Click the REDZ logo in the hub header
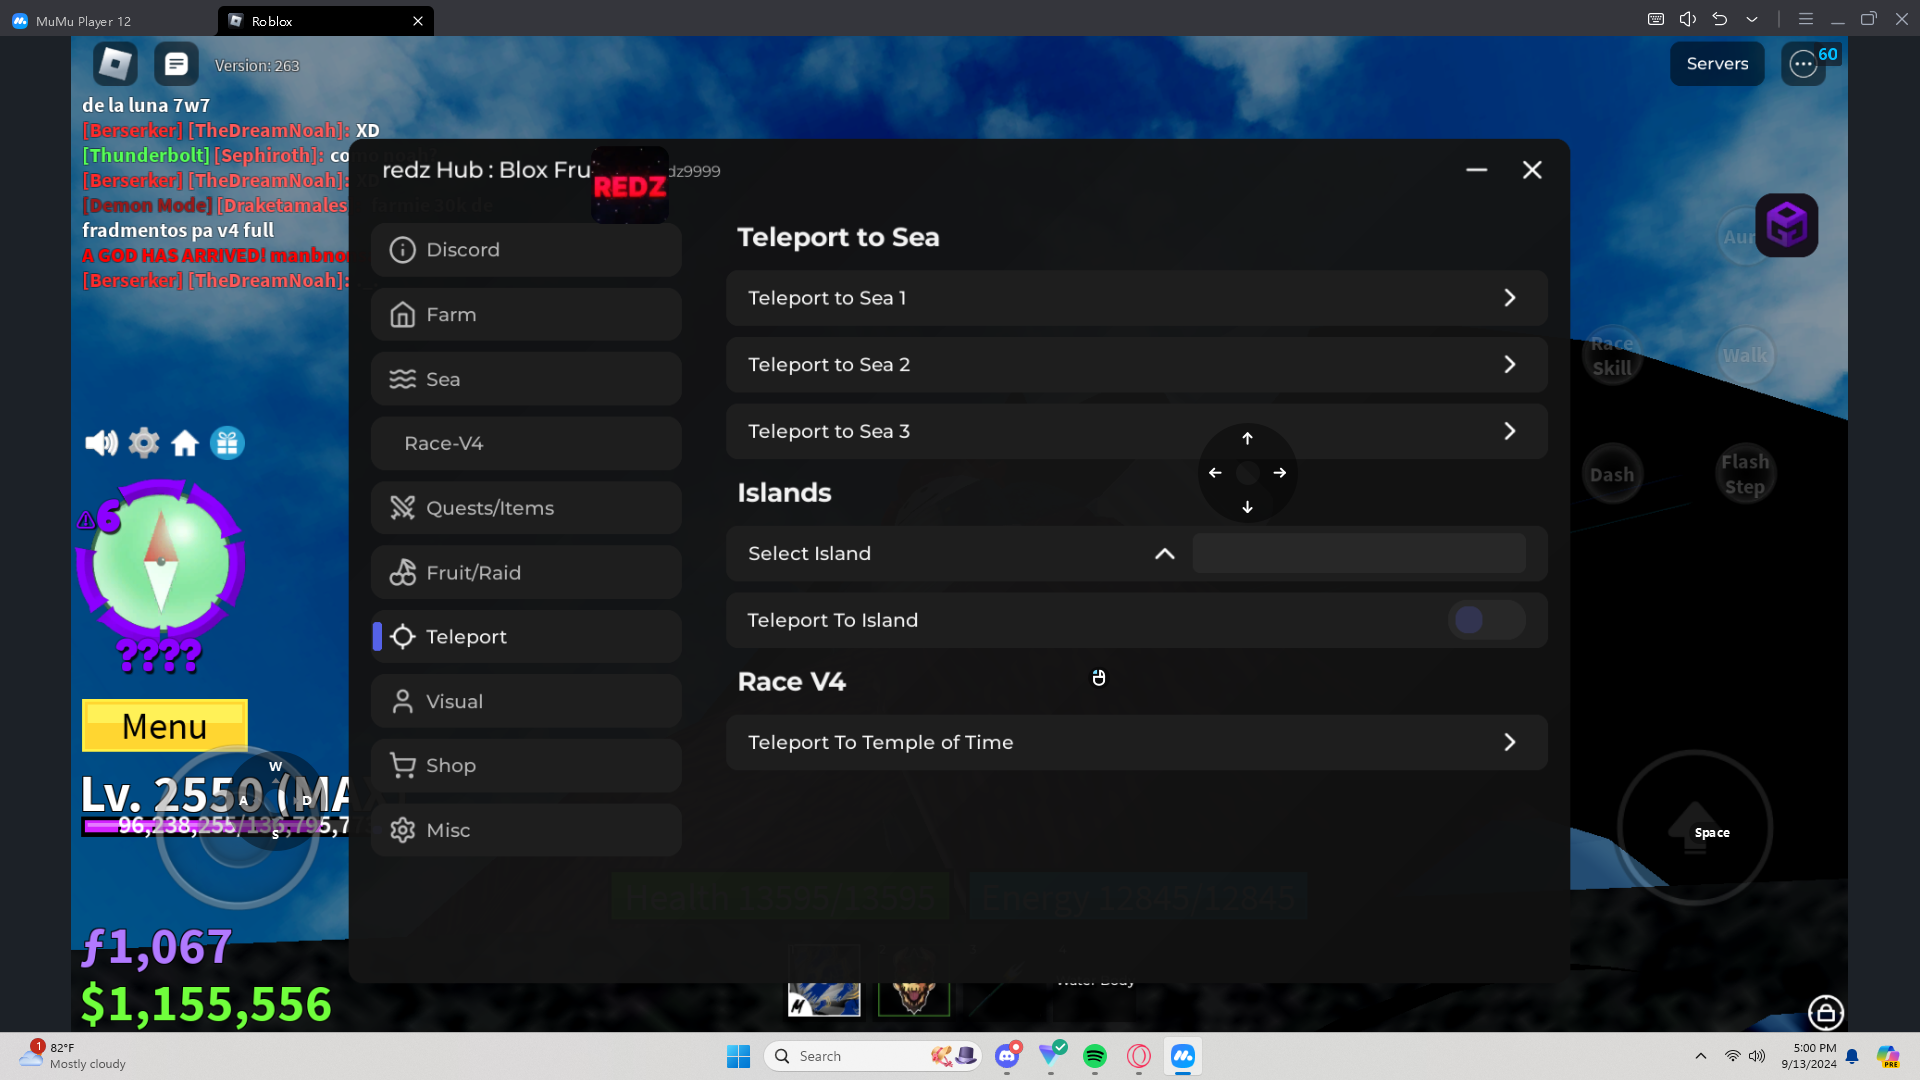The width and height of the screenshot is (1920, 1080). pos(630,185)
